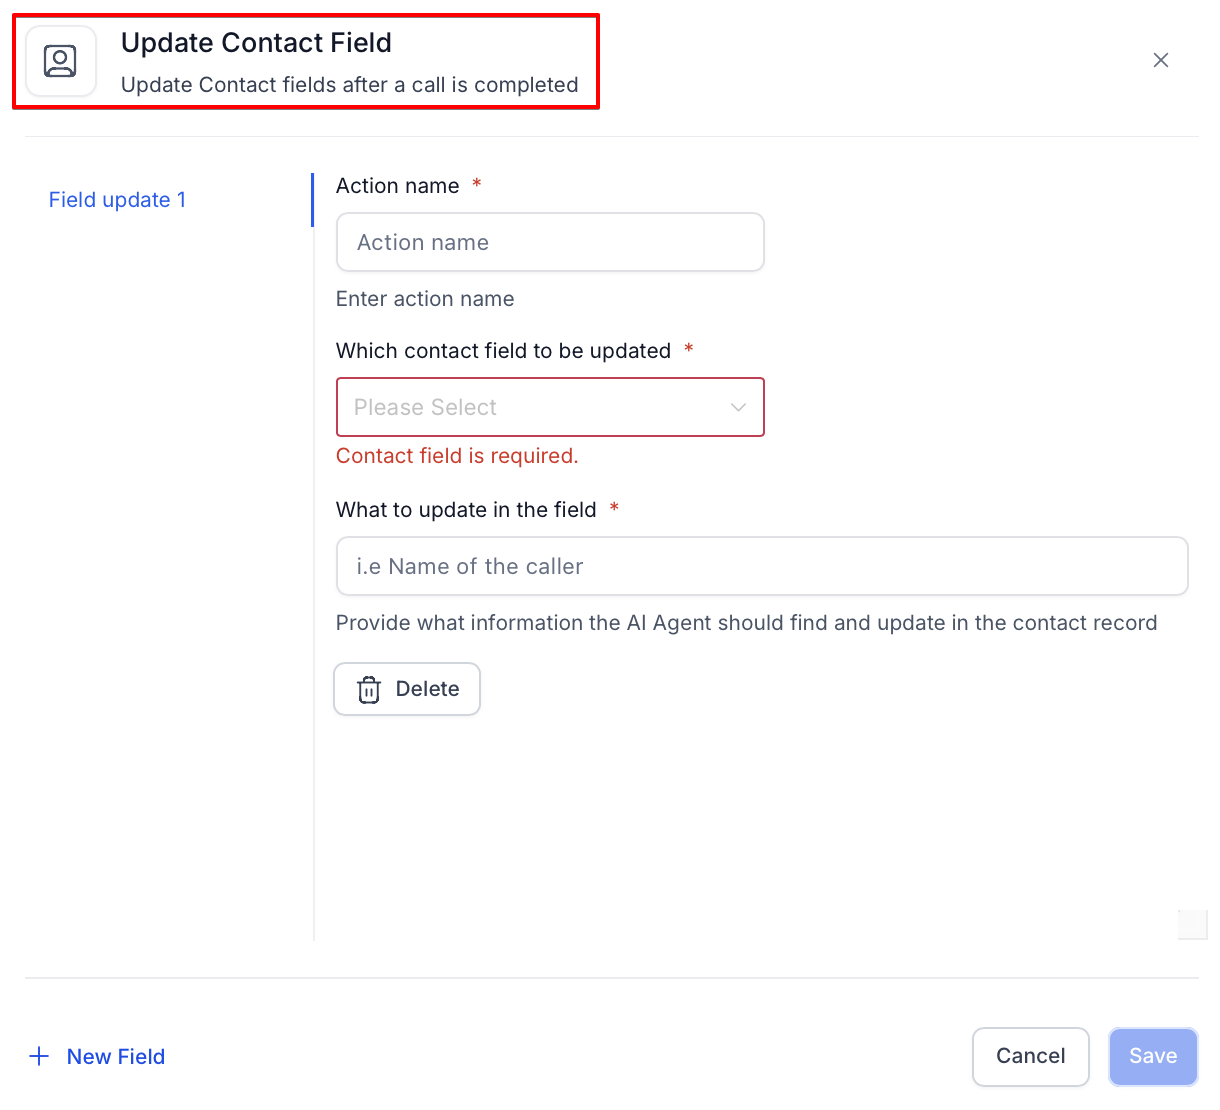Click the AI Agent information helper text
The image size is (1220, 1110).
tap(746, 623)
